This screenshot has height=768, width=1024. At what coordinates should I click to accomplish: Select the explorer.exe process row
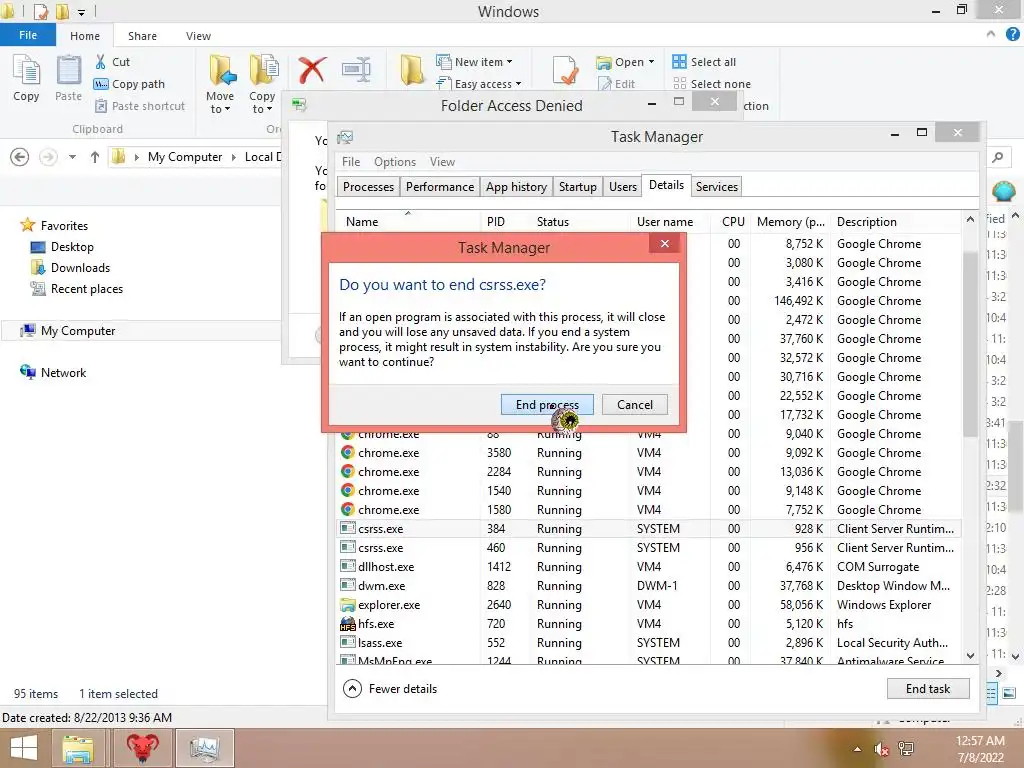pos(649,605)
